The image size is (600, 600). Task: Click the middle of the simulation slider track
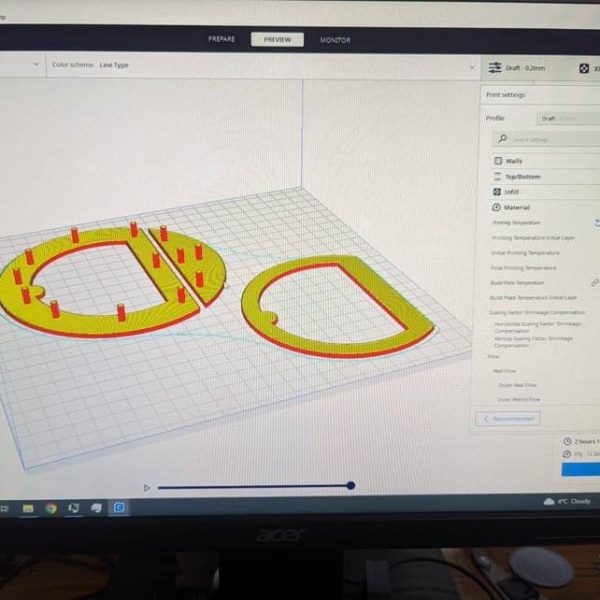click(253, 487)
